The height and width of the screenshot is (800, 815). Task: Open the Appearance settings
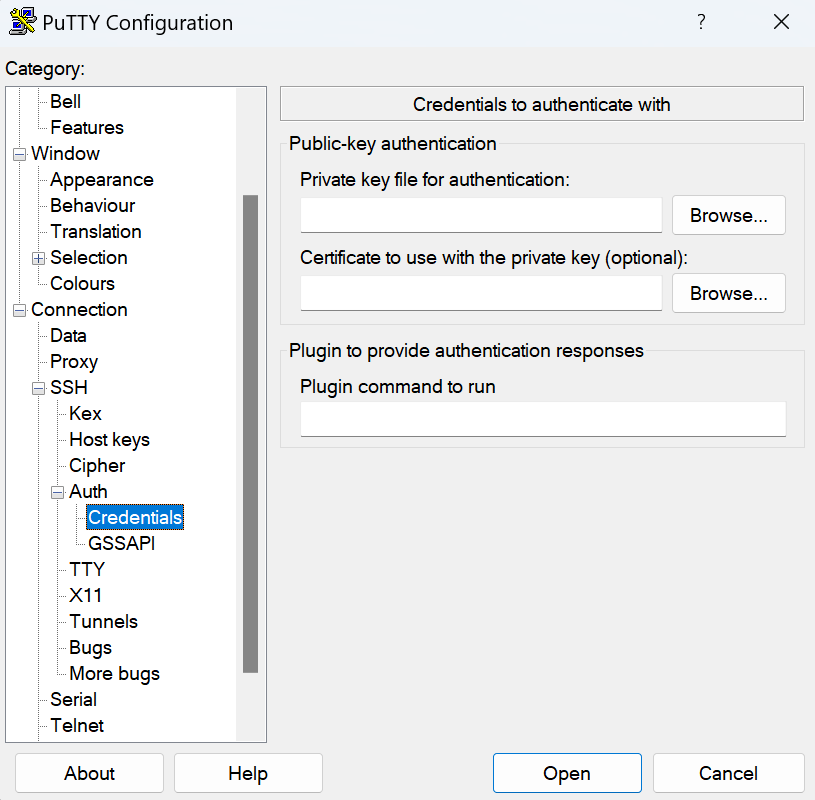click(x=102, y=179)
